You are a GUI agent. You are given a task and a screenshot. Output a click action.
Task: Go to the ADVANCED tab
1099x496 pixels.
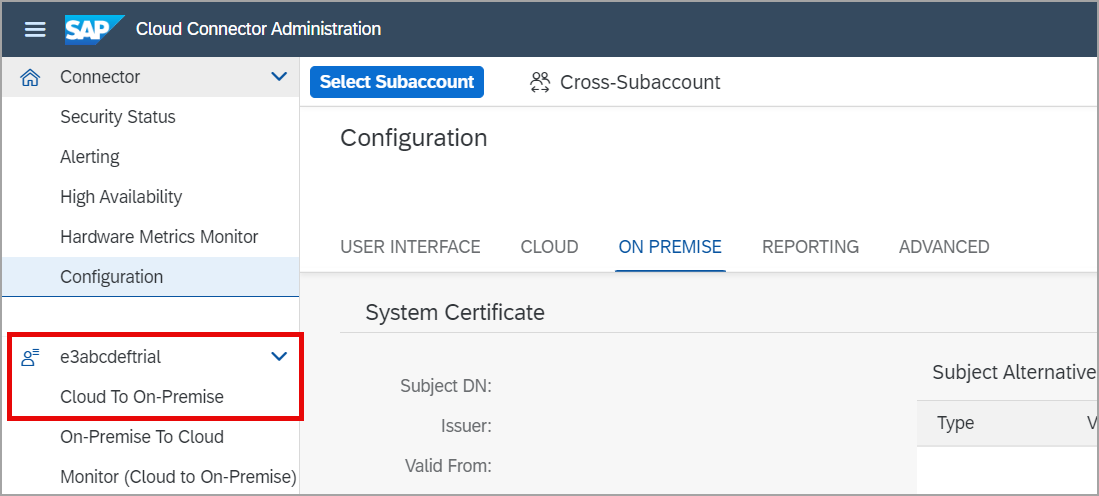coord(944,247)
